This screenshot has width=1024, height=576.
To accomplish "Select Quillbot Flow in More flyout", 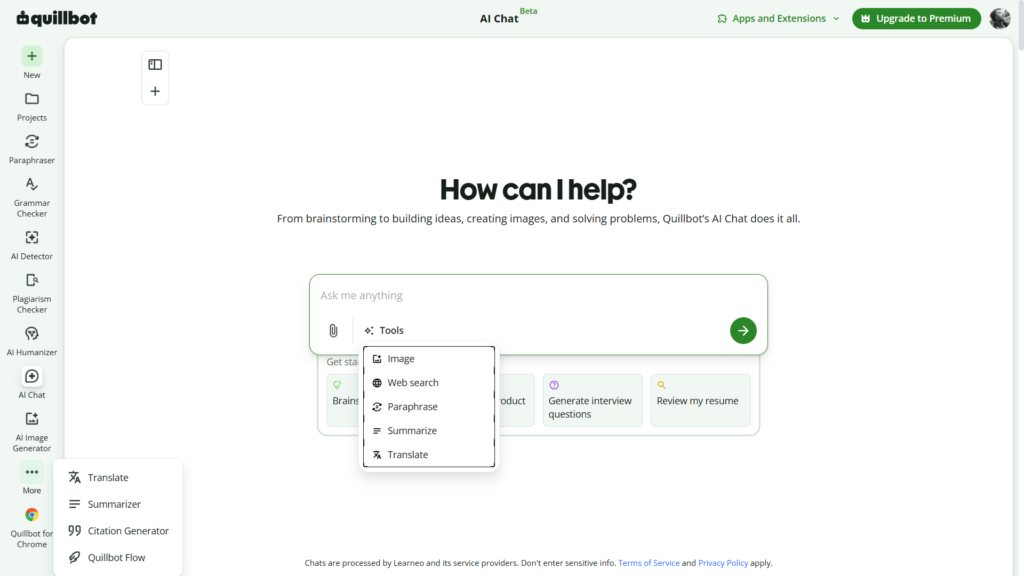I will (x=118, y=558).
